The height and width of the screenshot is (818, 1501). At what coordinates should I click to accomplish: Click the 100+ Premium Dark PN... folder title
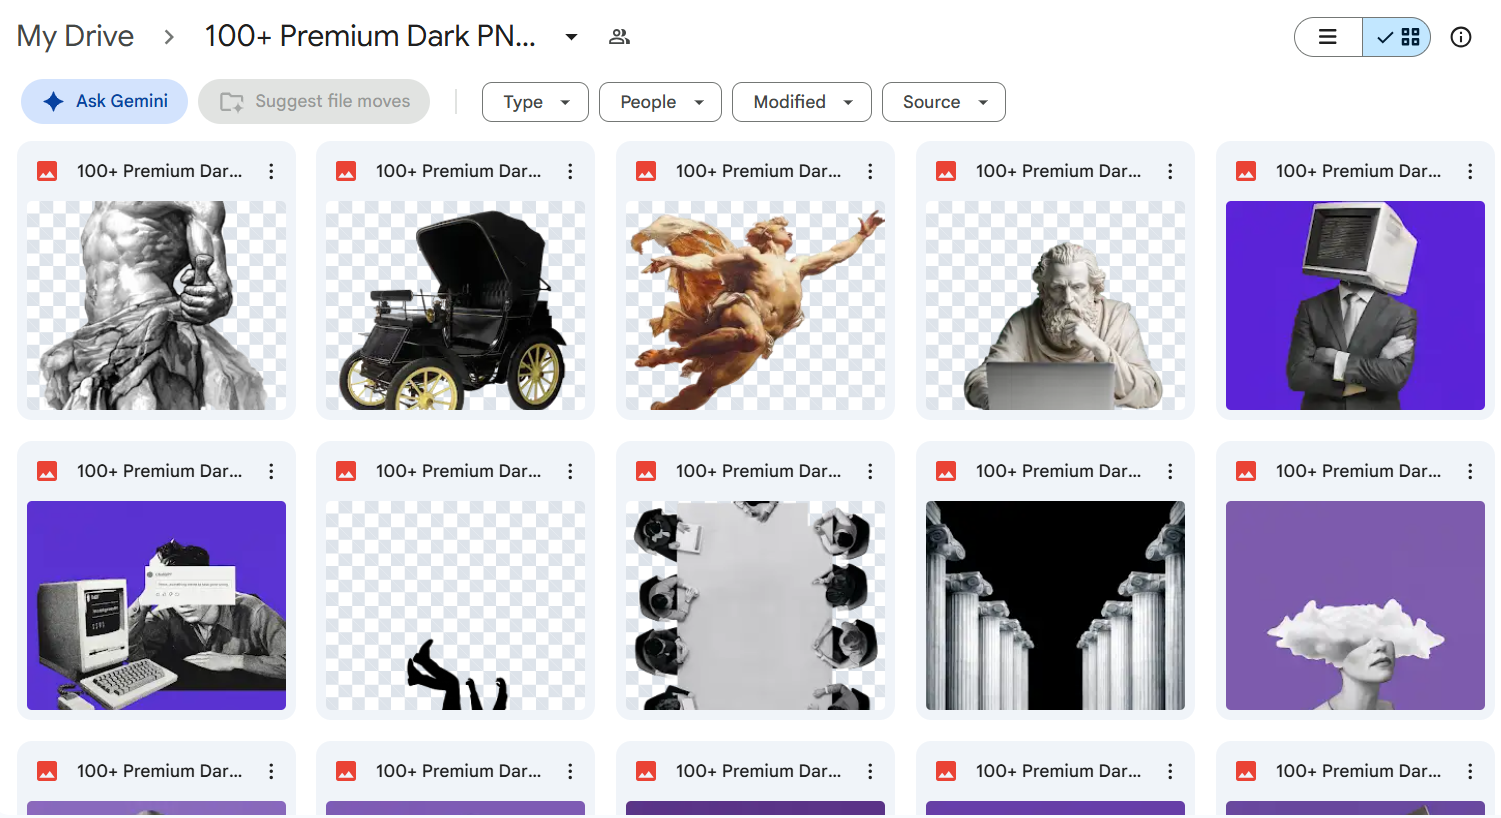click(370, 36)
